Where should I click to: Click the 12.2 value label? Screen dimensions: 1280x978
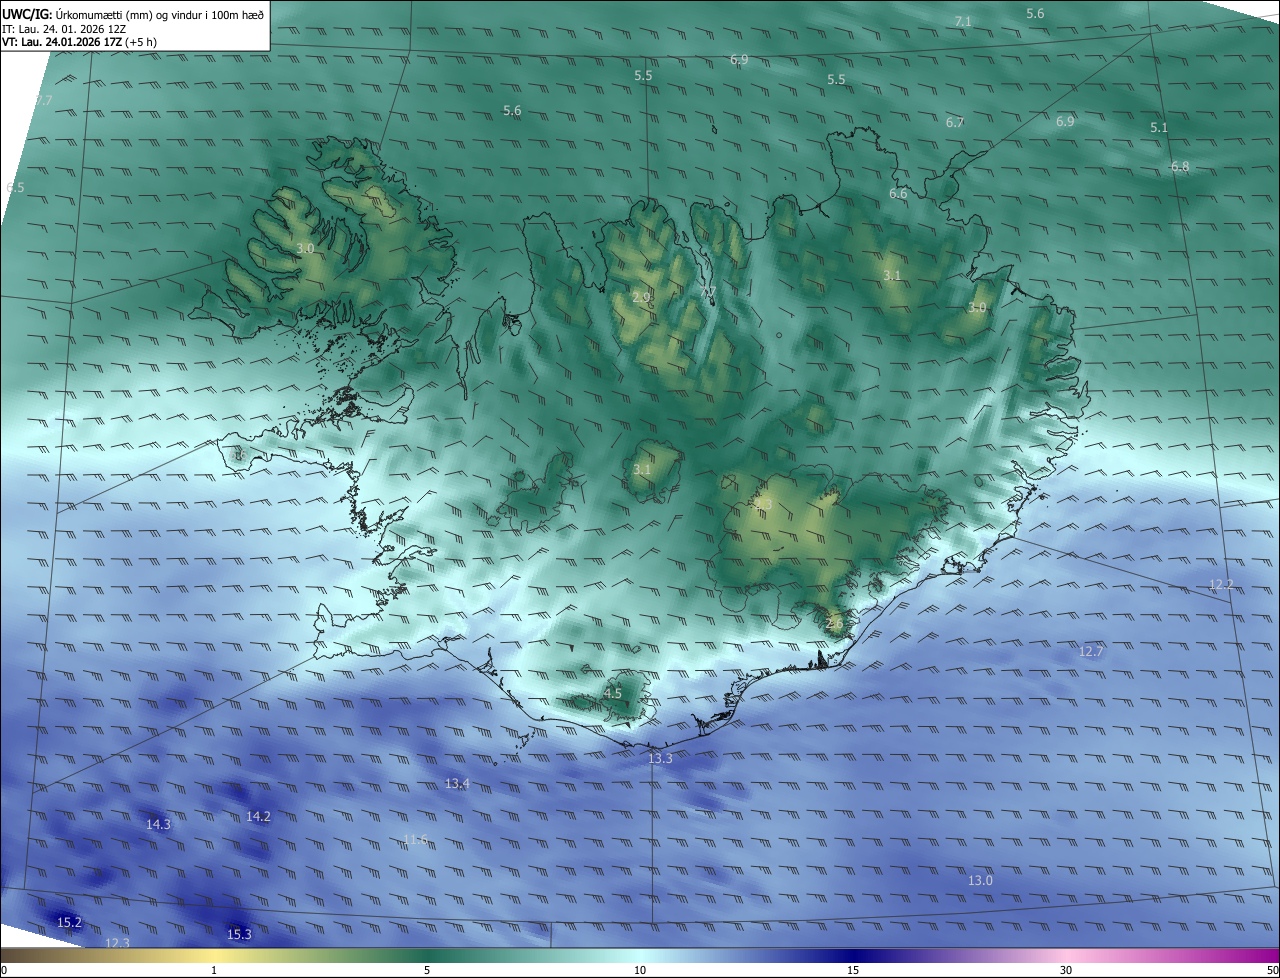pos(1221,585)
